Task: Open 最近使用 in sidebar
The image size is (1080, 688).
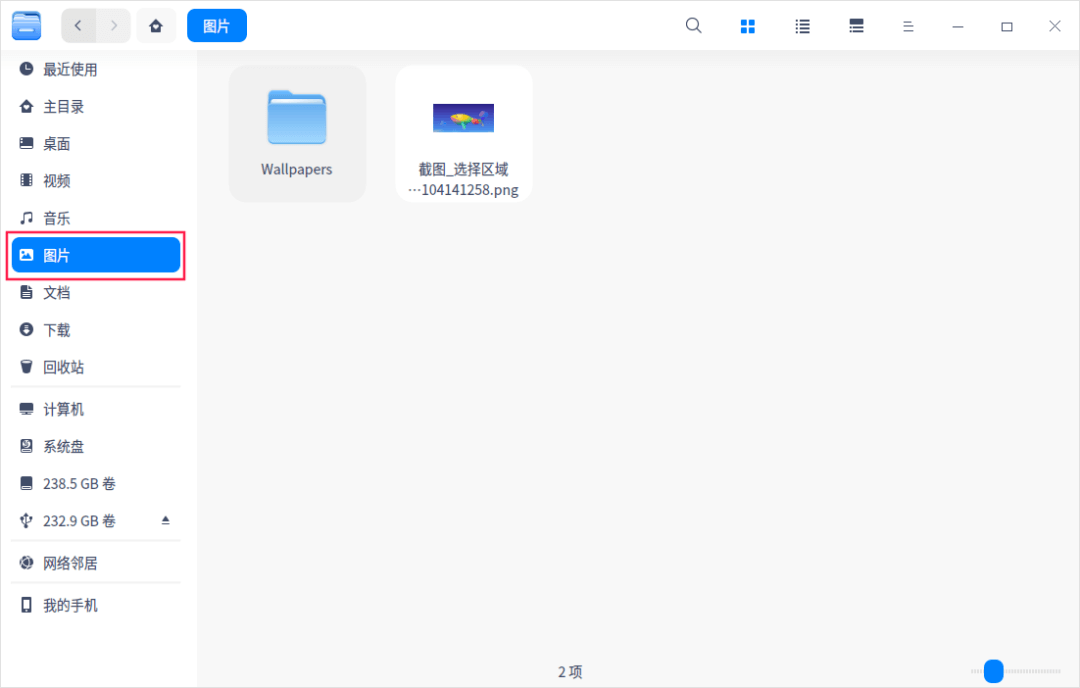Action: point(96,70)
